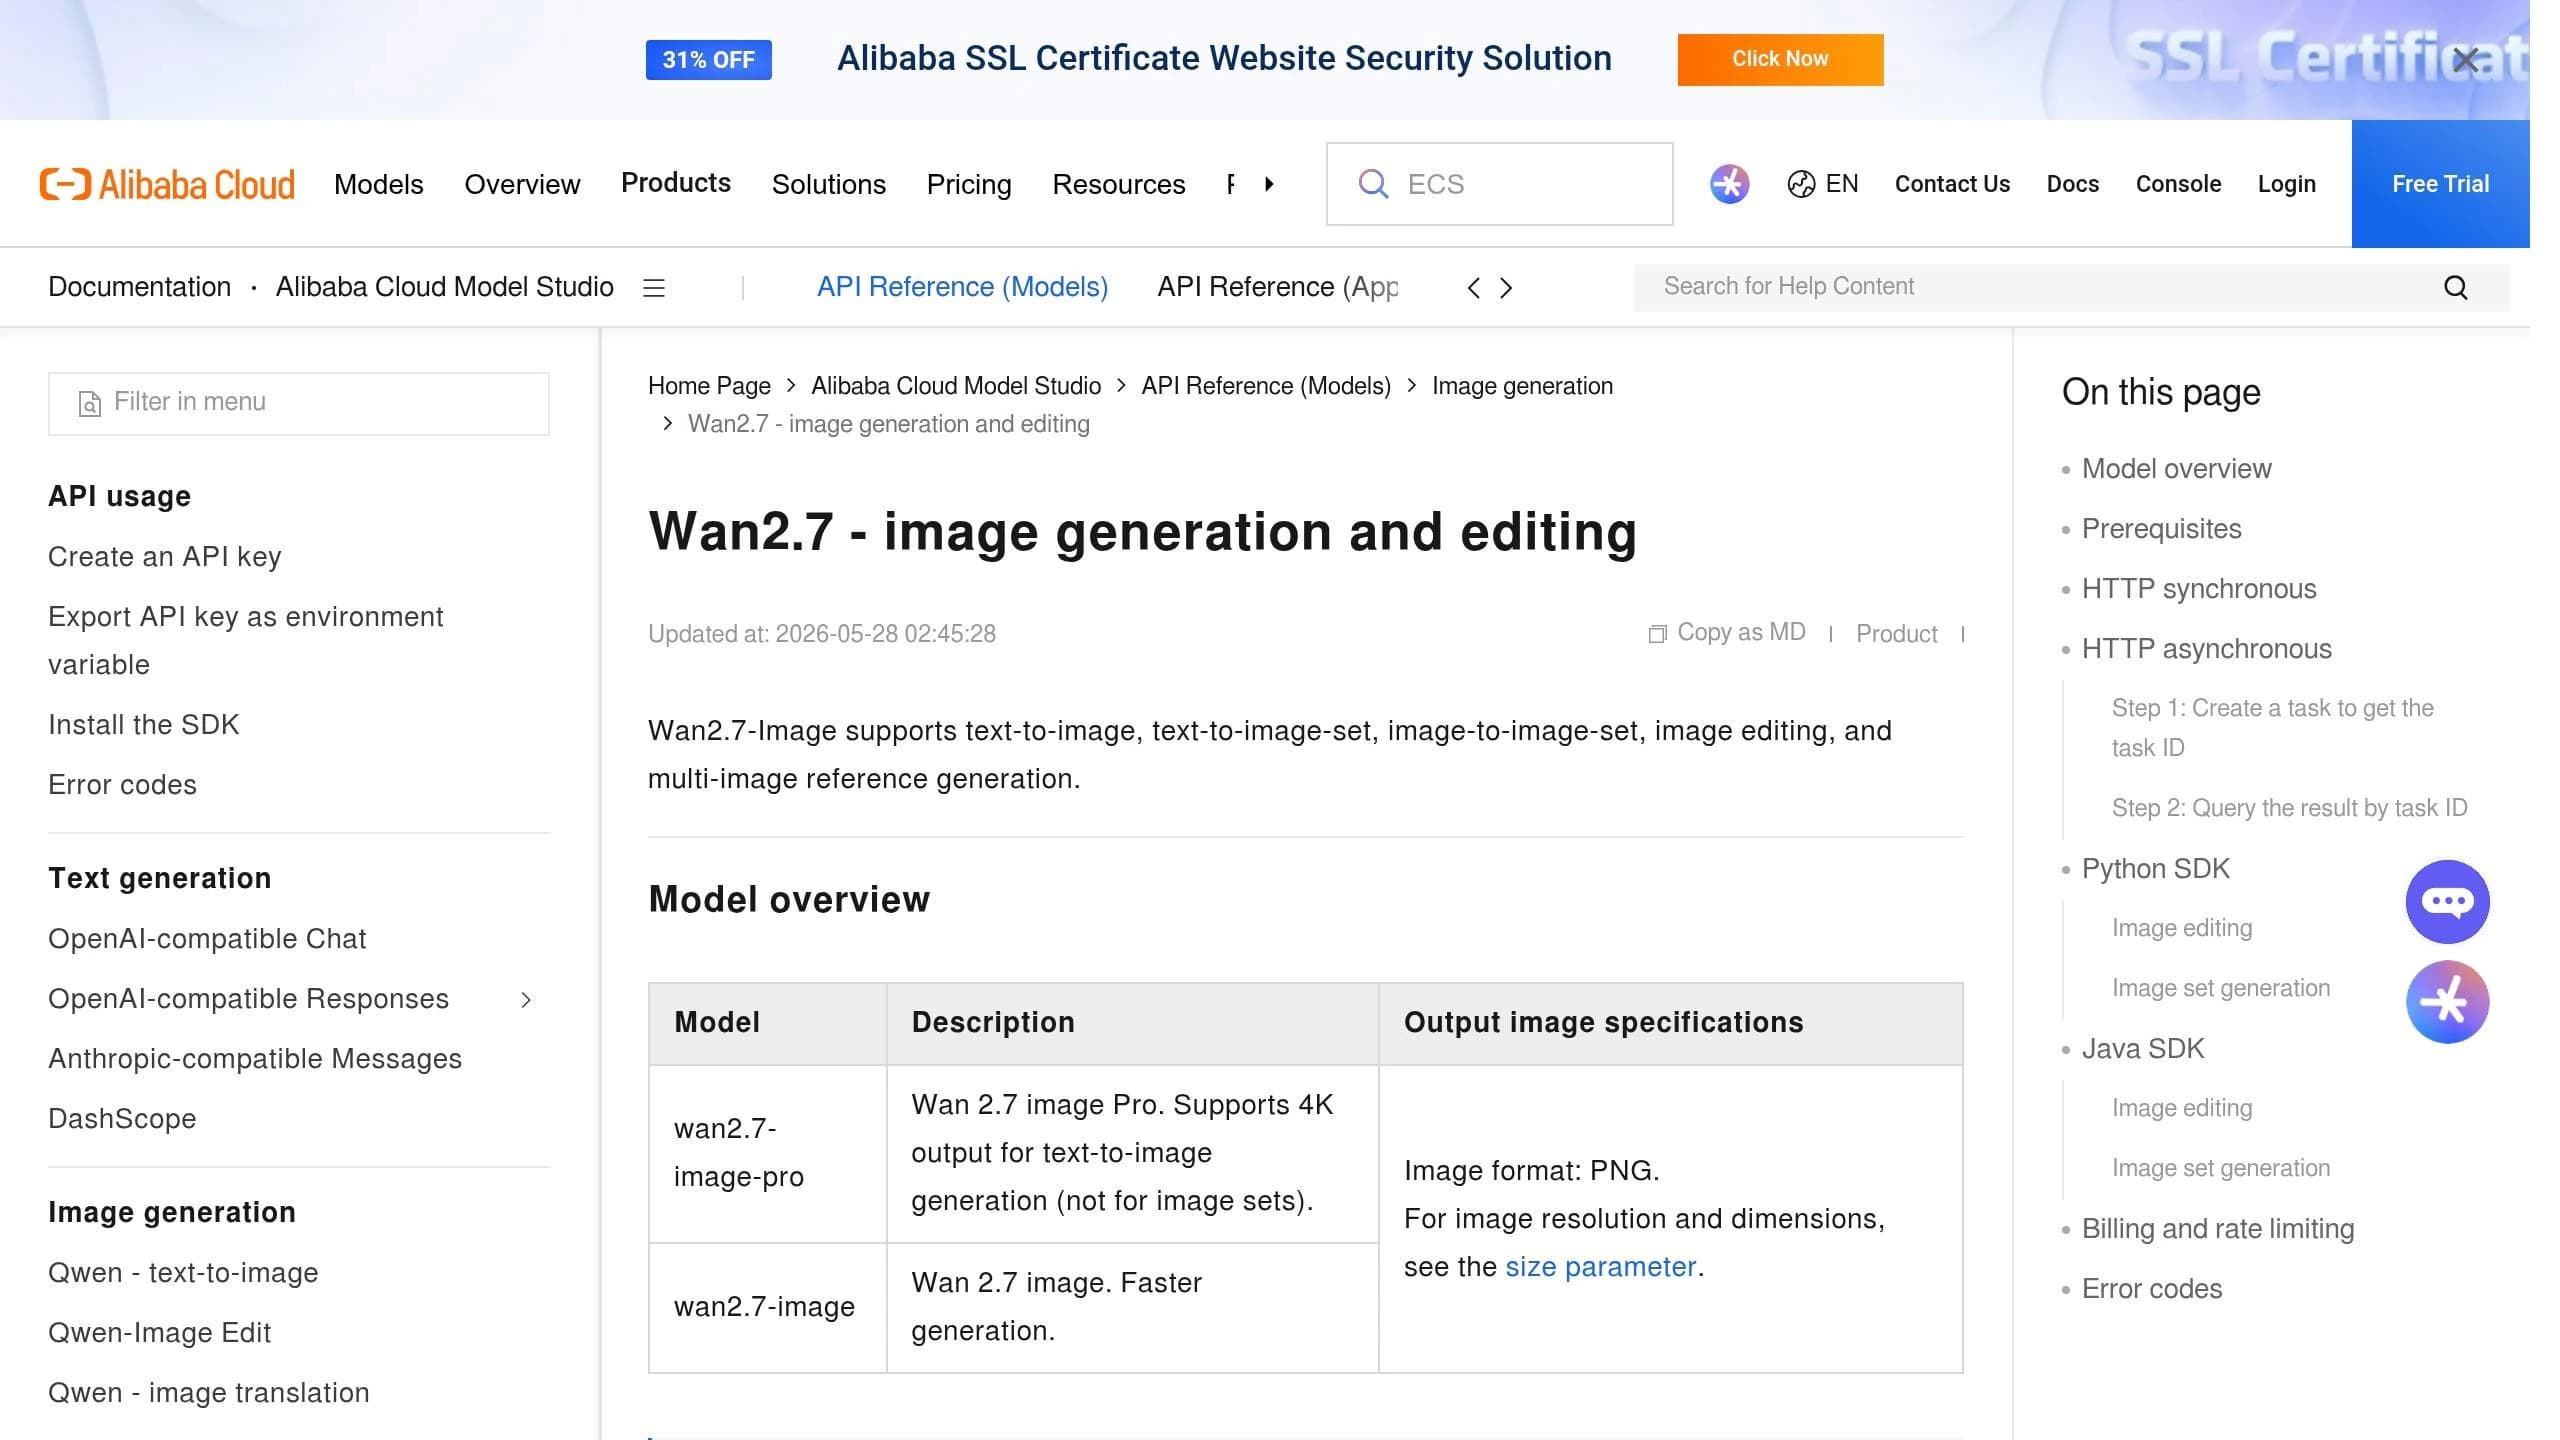Close the SSL Certificate promo banner
The height and width of the screenshot is (1440, 2560).
click(x=2465, y=60)
